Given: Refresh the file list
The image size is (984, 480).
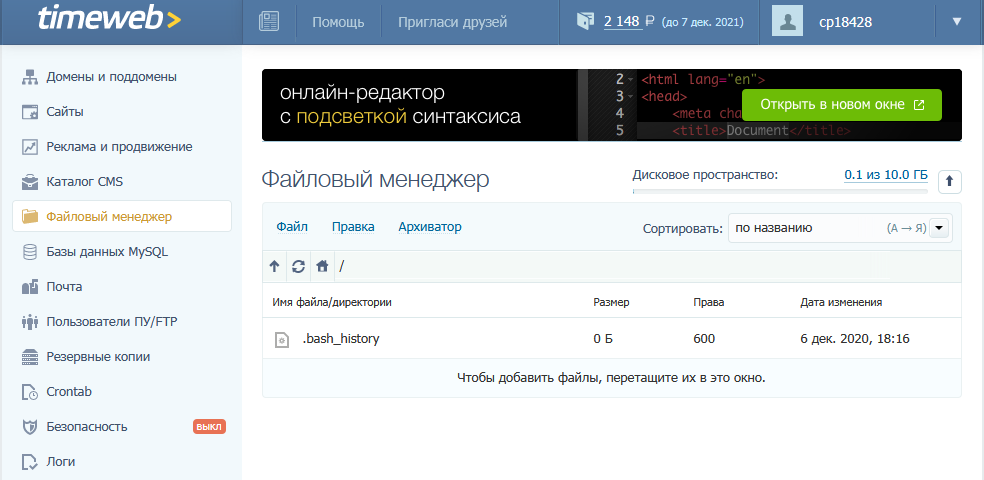Looking at the screenshot, I should tap(299, 267).
